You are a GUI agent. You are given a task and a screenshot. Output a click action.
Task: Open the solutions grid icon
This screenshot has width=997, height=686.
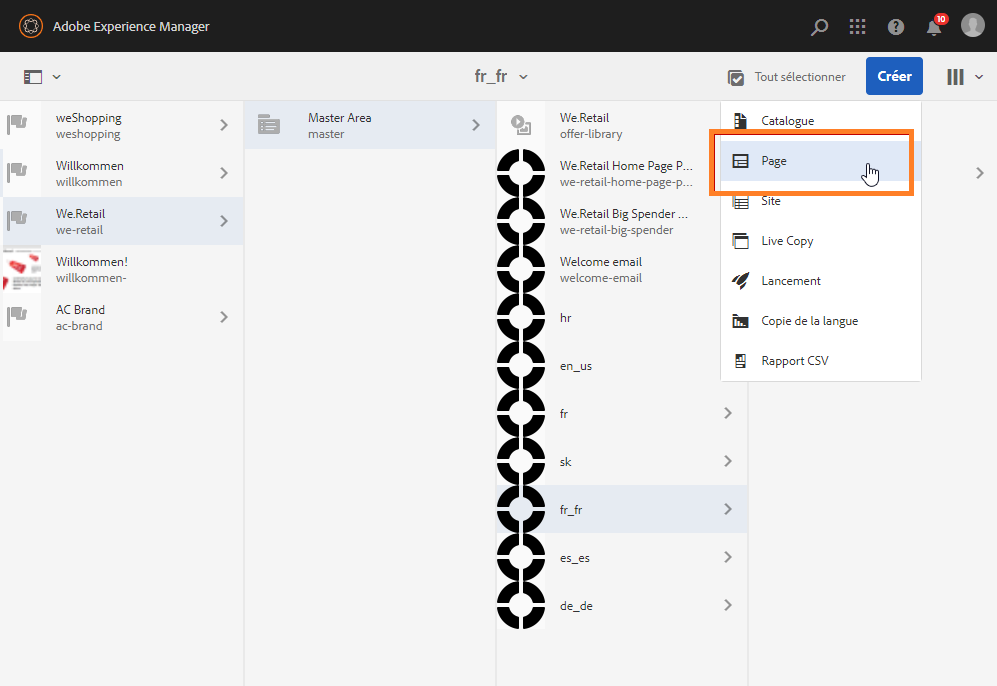pos(858,27)
